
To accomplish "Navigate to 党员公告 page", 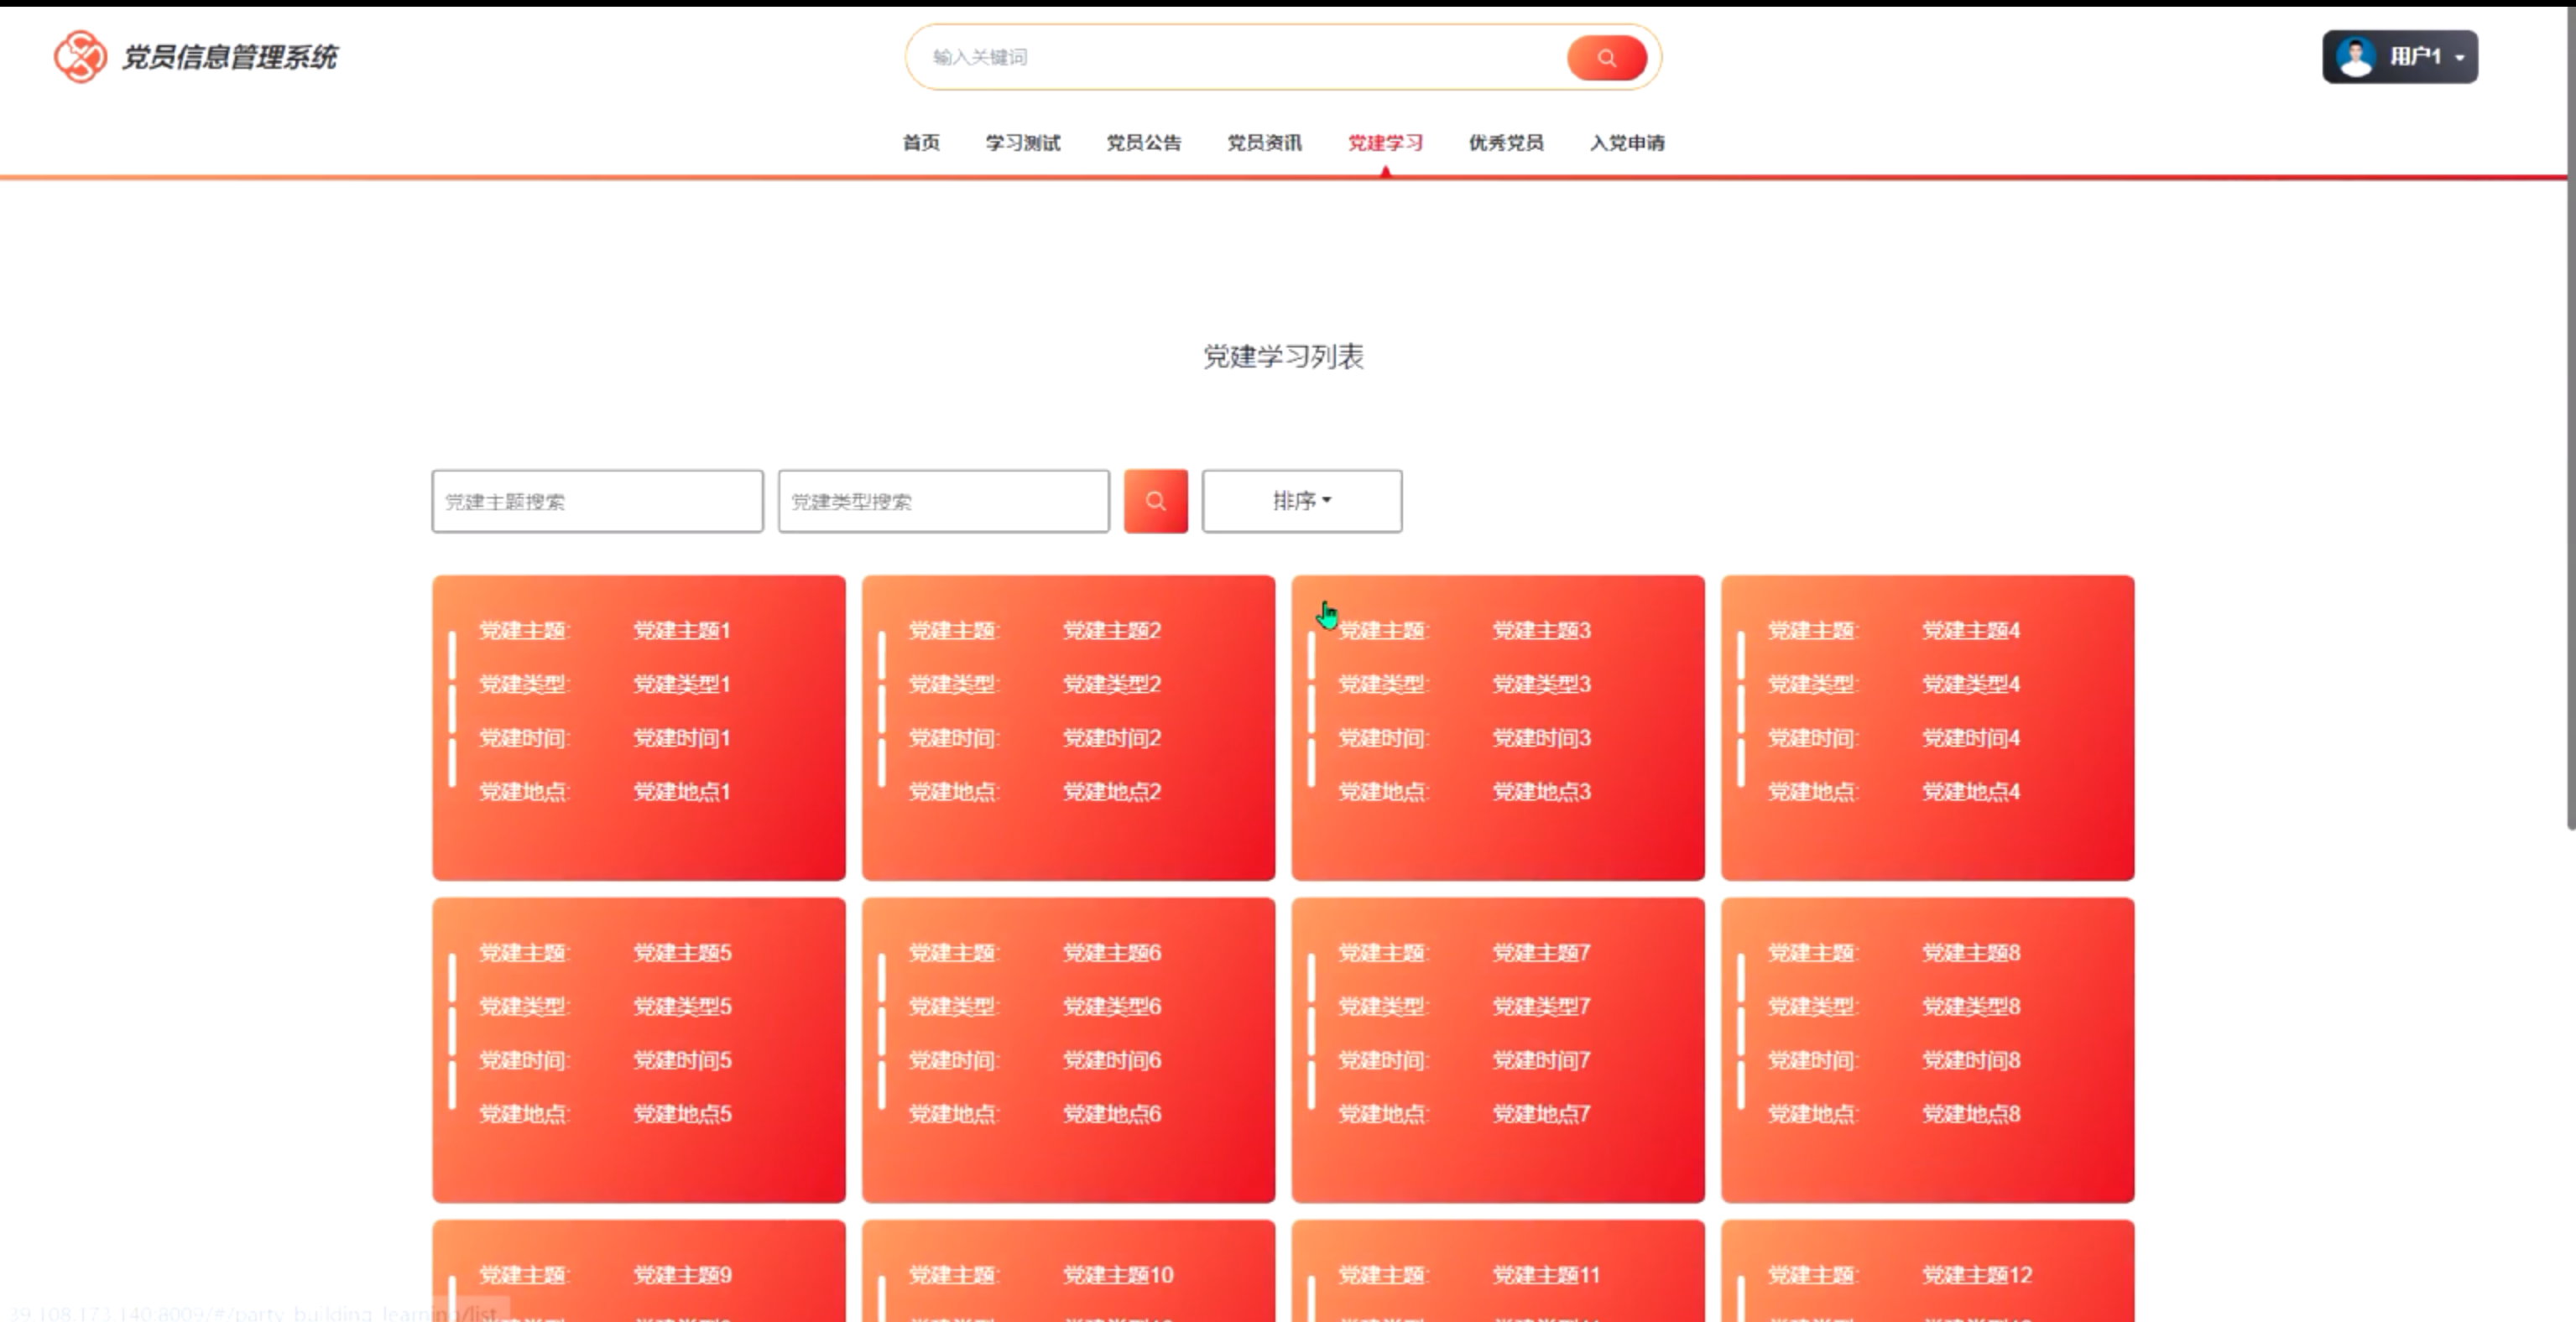I will tap(1143, 143).
